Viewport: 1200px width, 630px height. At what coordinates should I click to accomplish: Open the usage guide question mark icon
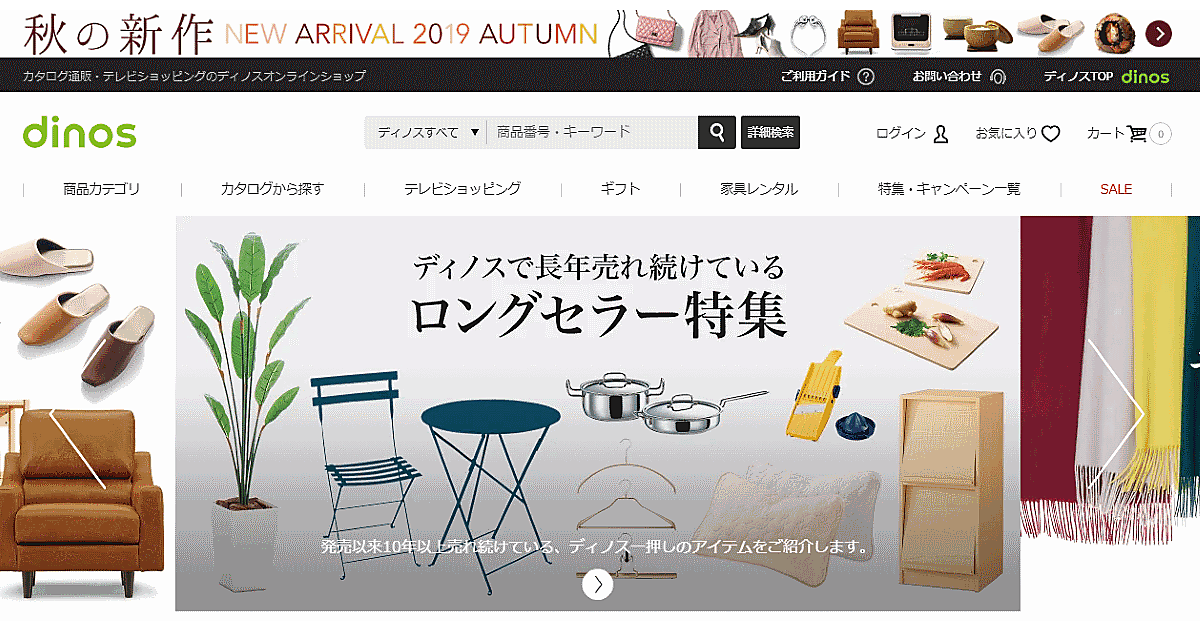pos(866,76)
